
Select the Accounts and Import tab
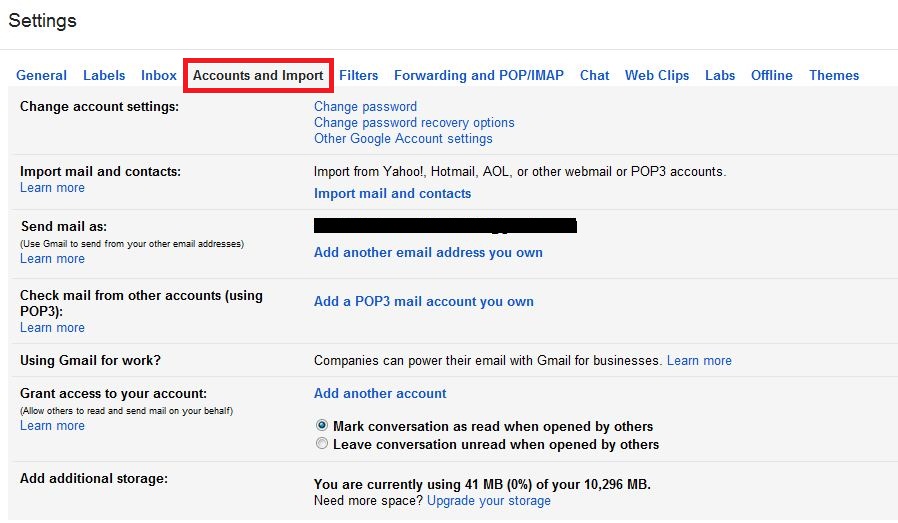[258, 75]
